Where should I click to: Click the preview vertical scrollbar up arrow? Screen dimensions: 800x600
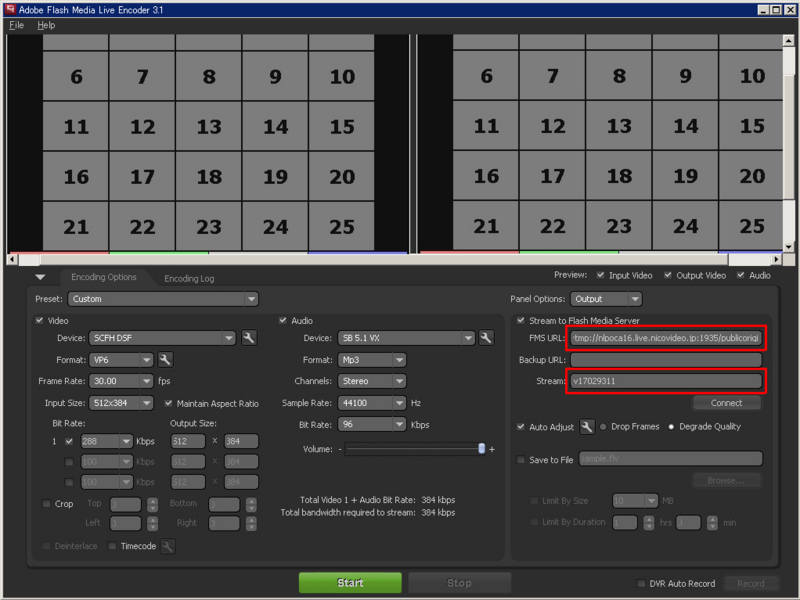tap(788, 40)
